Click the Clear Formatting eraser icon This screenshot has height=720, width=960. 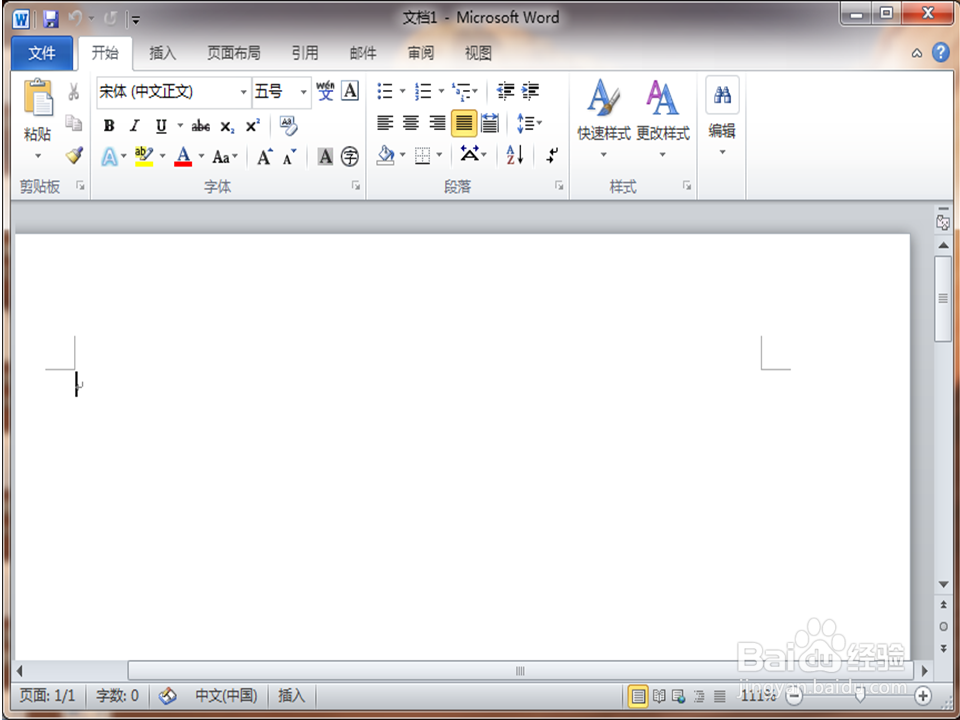[x=288, y=126]
